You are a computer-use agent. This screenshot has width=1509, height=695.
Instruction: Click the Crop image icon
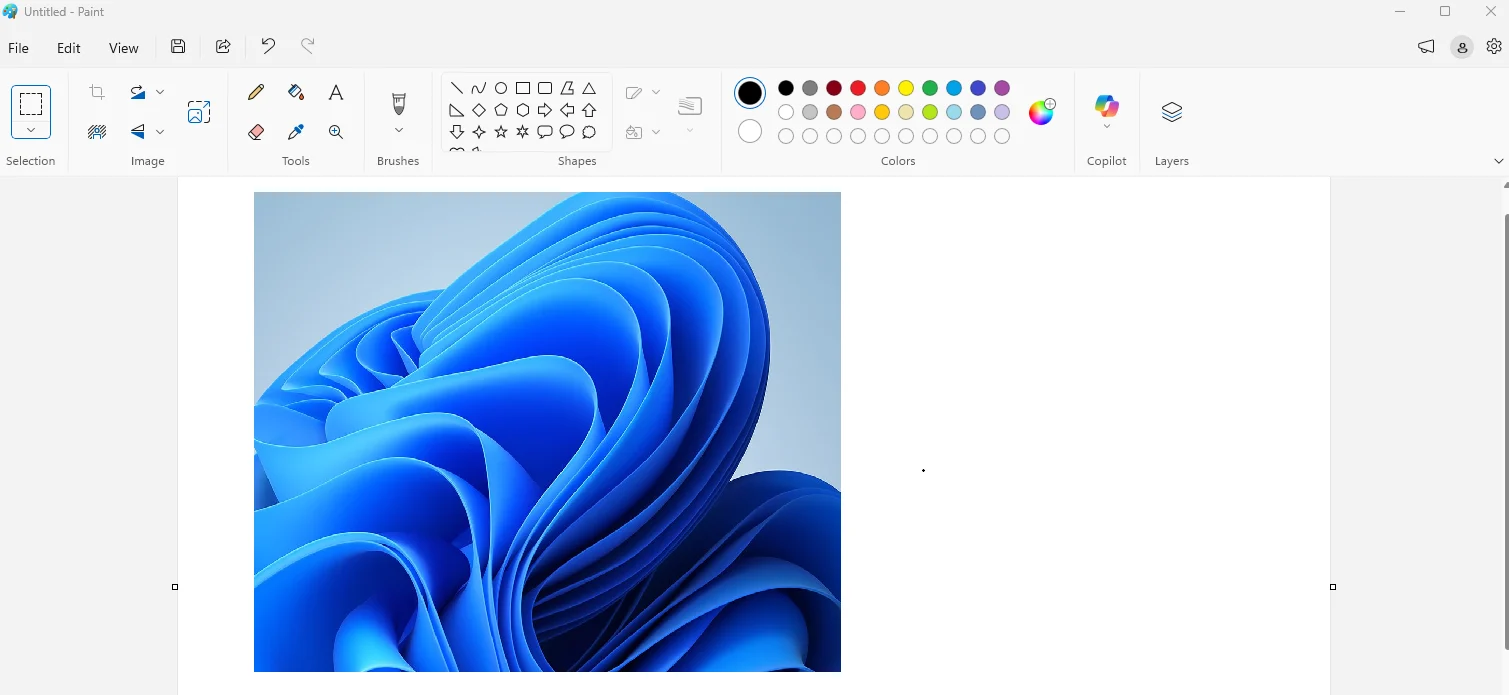pos(97,92)
